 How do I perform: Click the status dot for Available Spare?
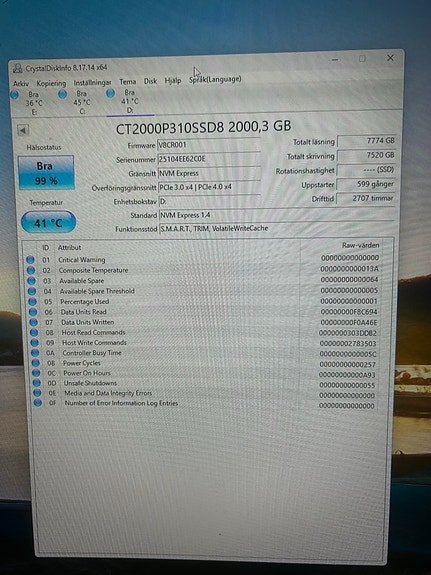[32, 281]
